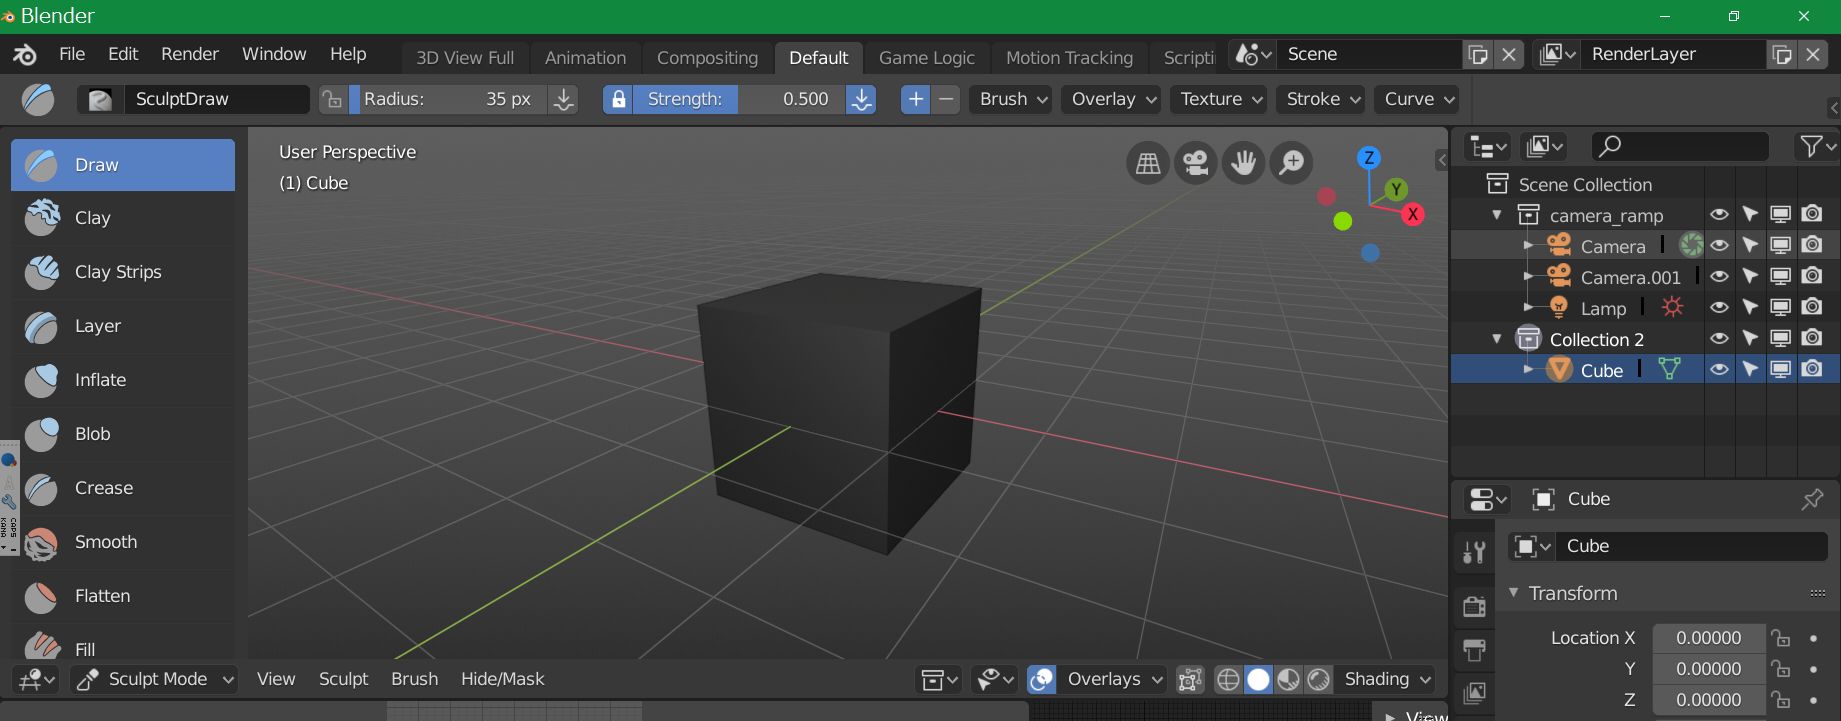This screenshot has width=1841, height=721.
Task: Toggle radius pressure sensitivity
Action: pyautogui.click(x=564, y=99)
